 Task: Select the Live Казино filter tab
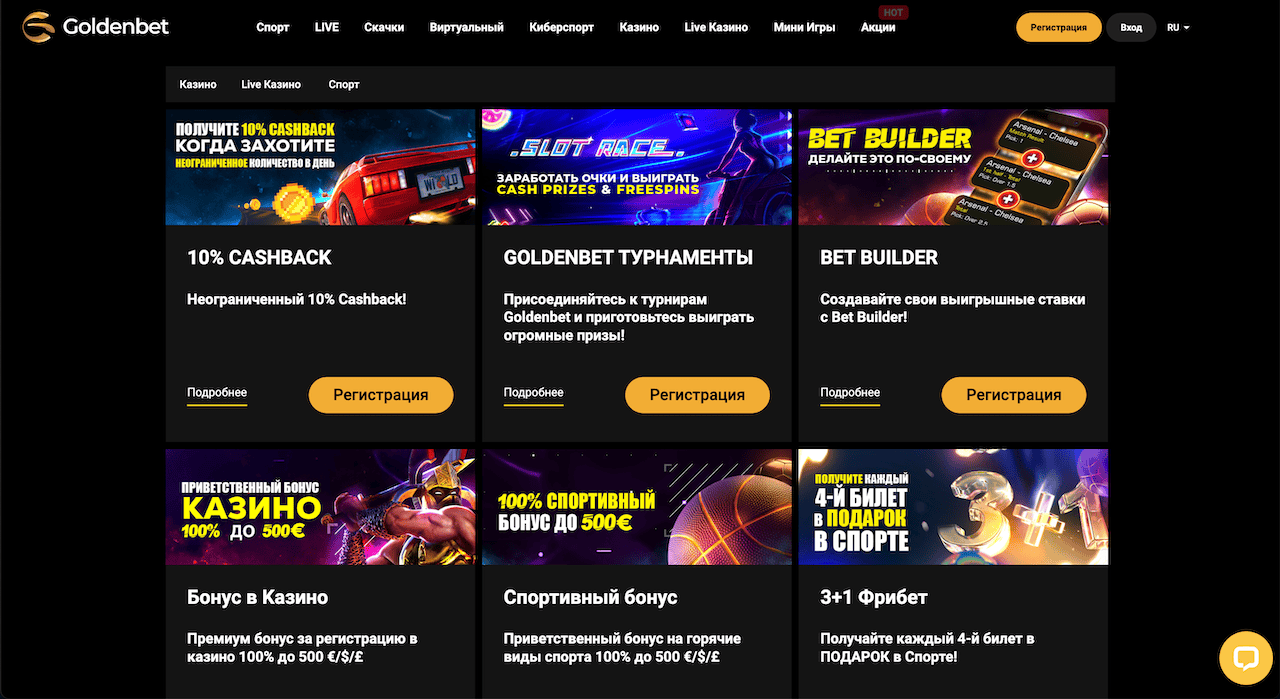271,85
